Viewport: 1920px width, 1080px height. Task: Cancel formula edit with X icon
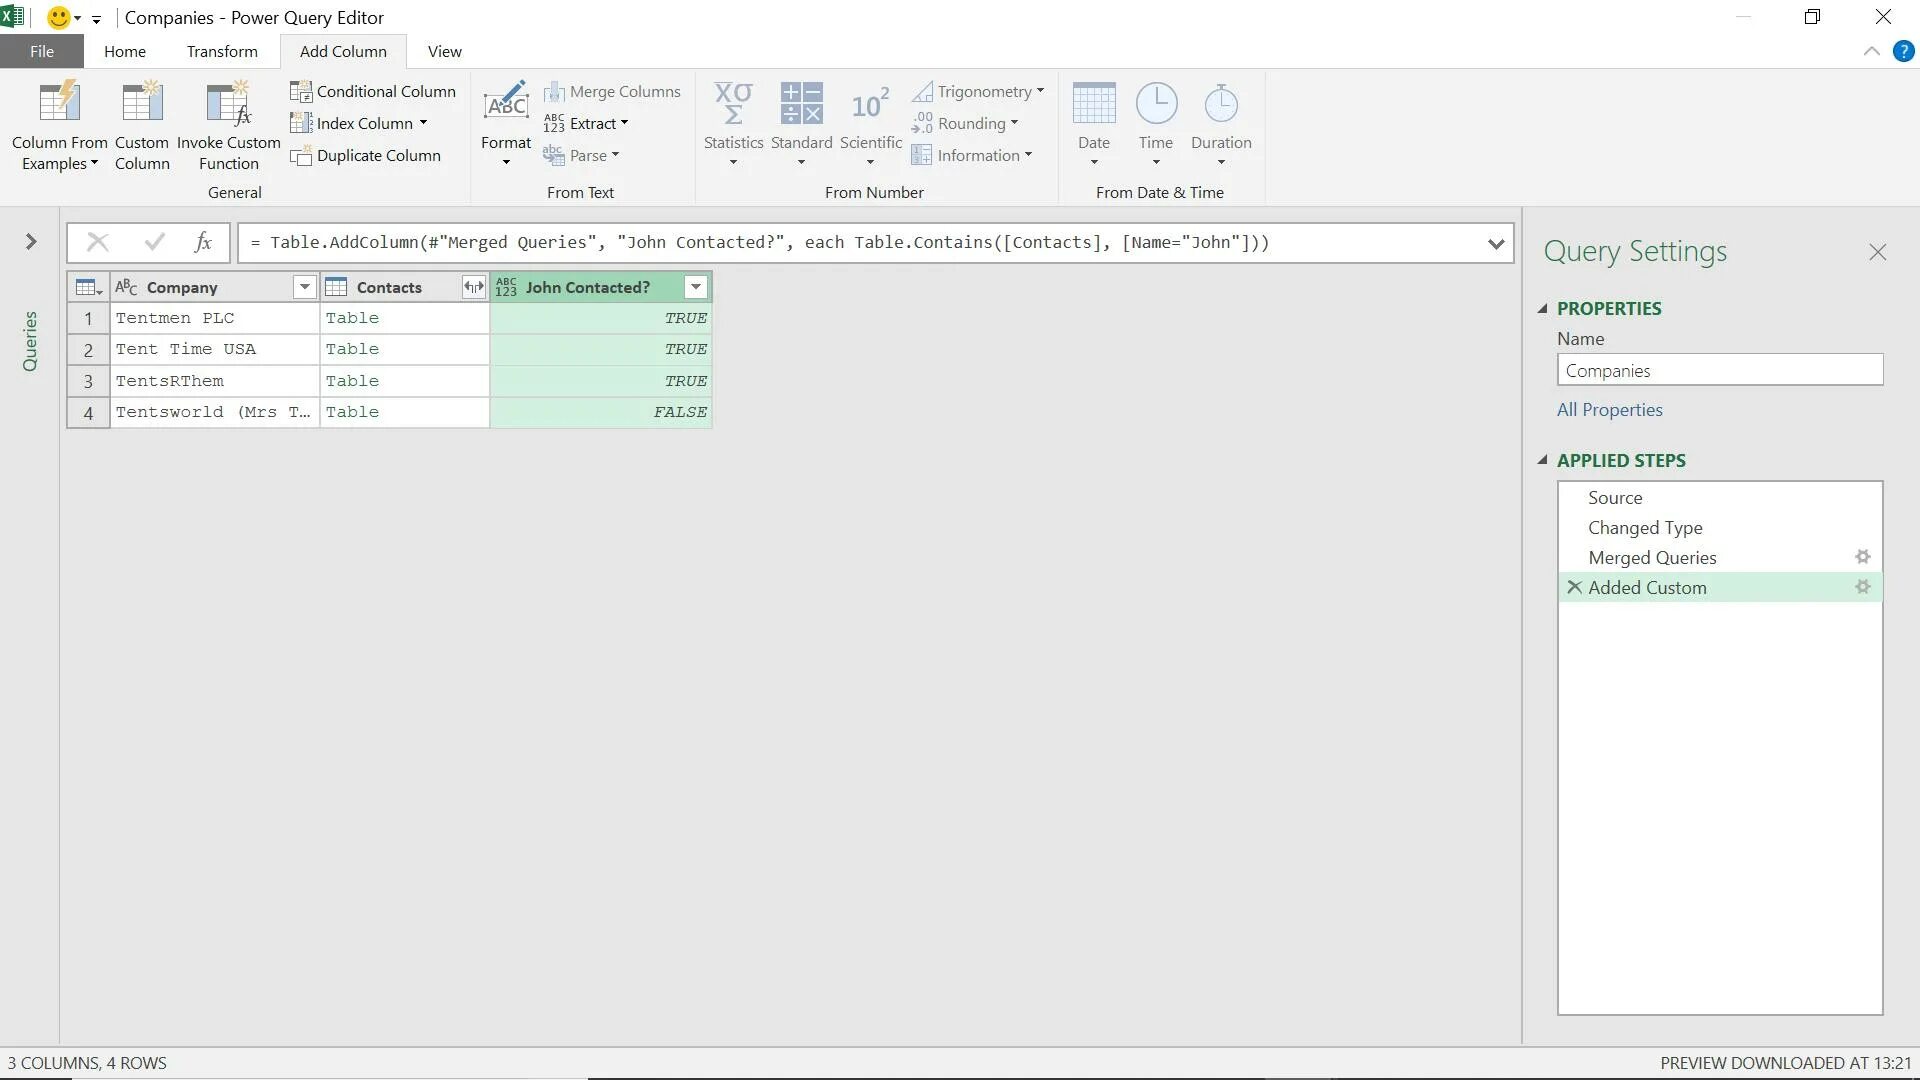(x=97, y=242)
